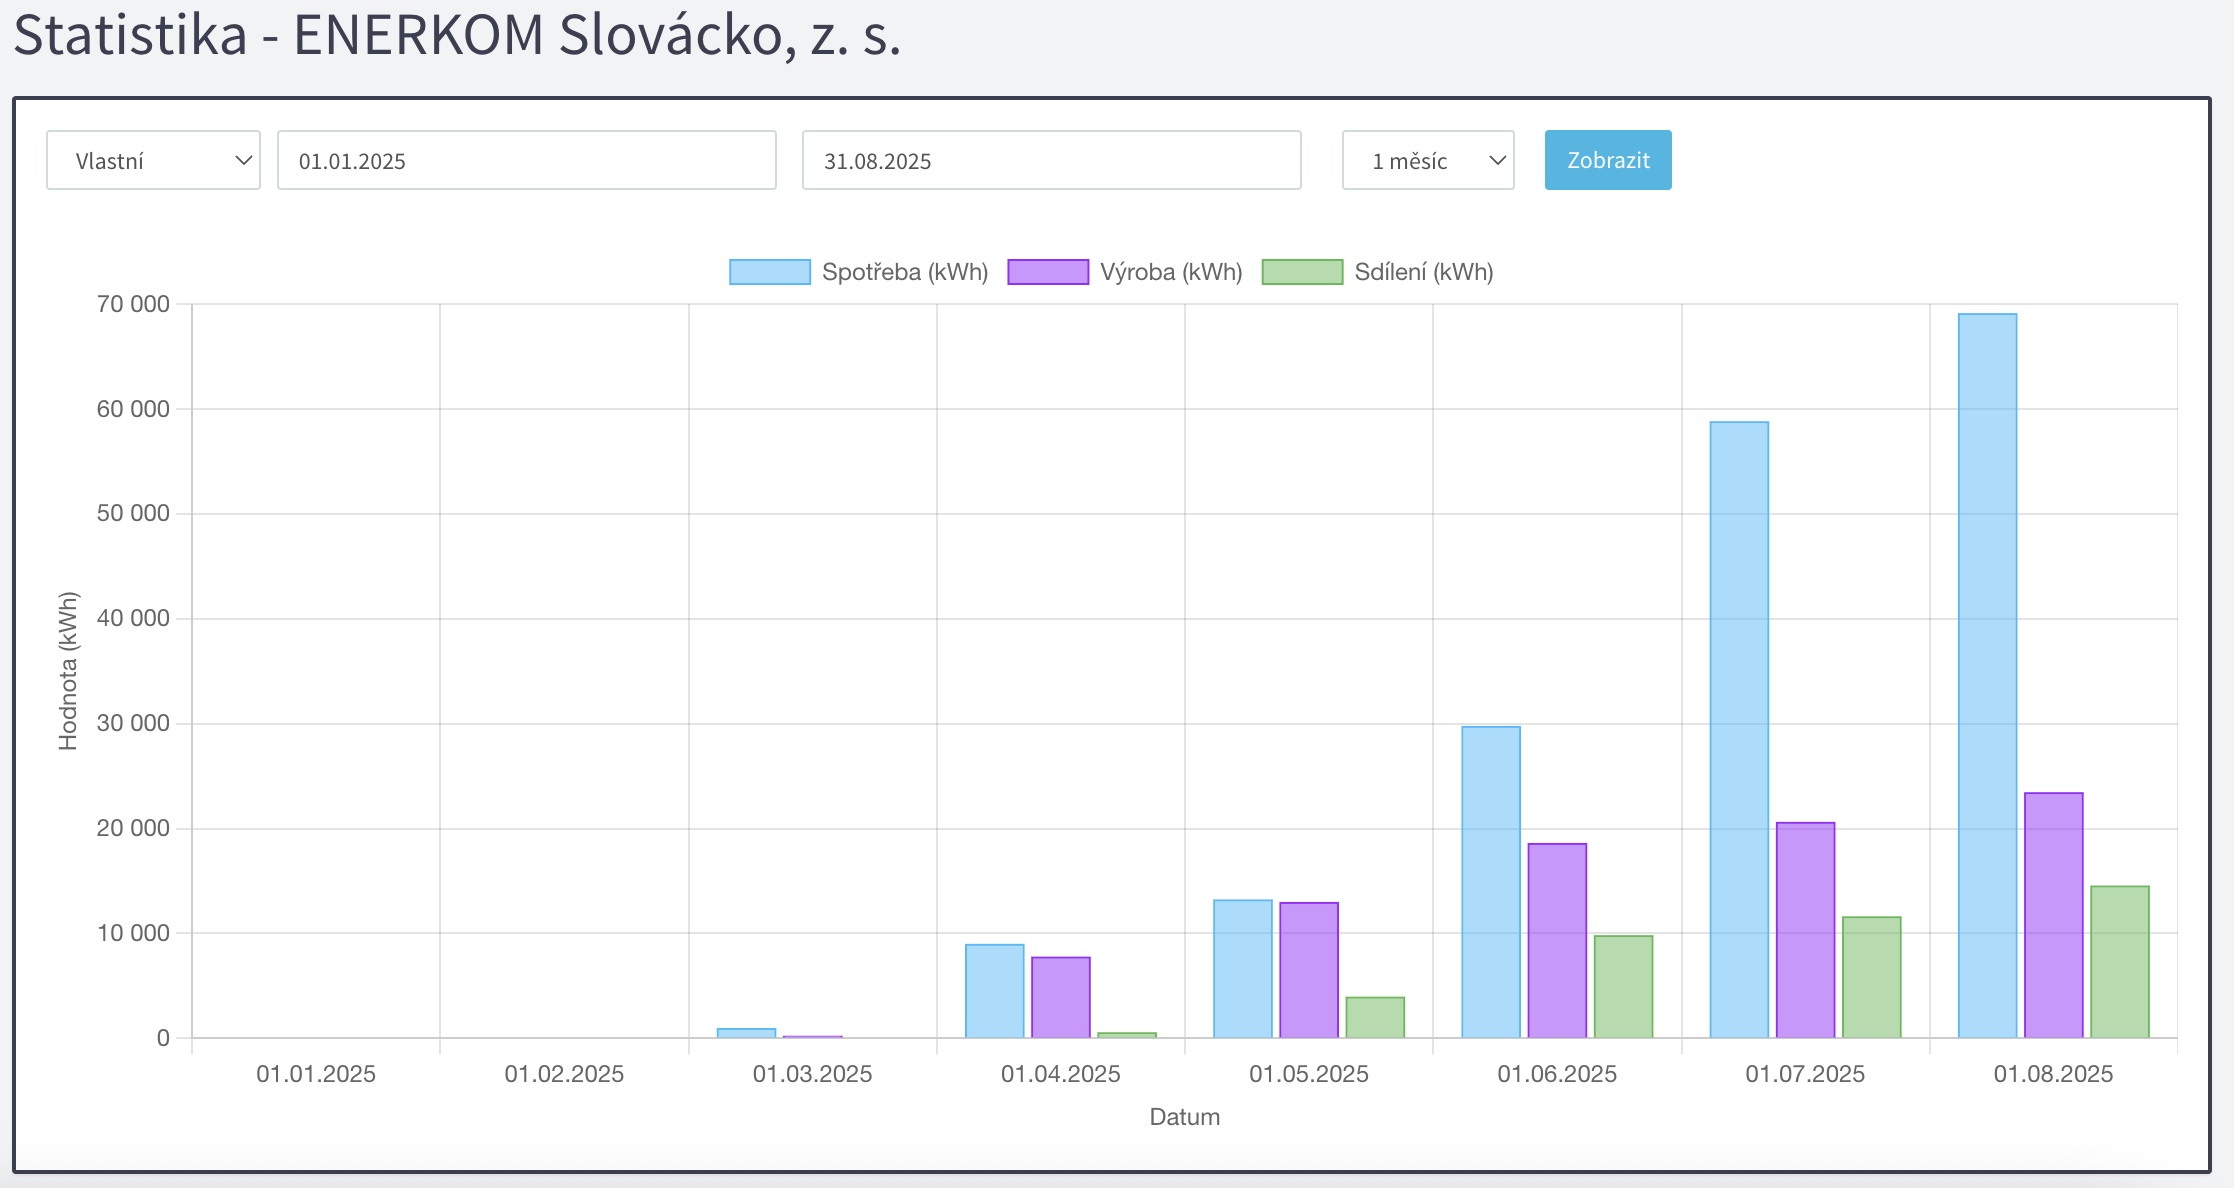Click the blue Spotřeba bar for 01.06.2025
The height and width of the screenshot is (1188, 2234).
pos(1490,882)
